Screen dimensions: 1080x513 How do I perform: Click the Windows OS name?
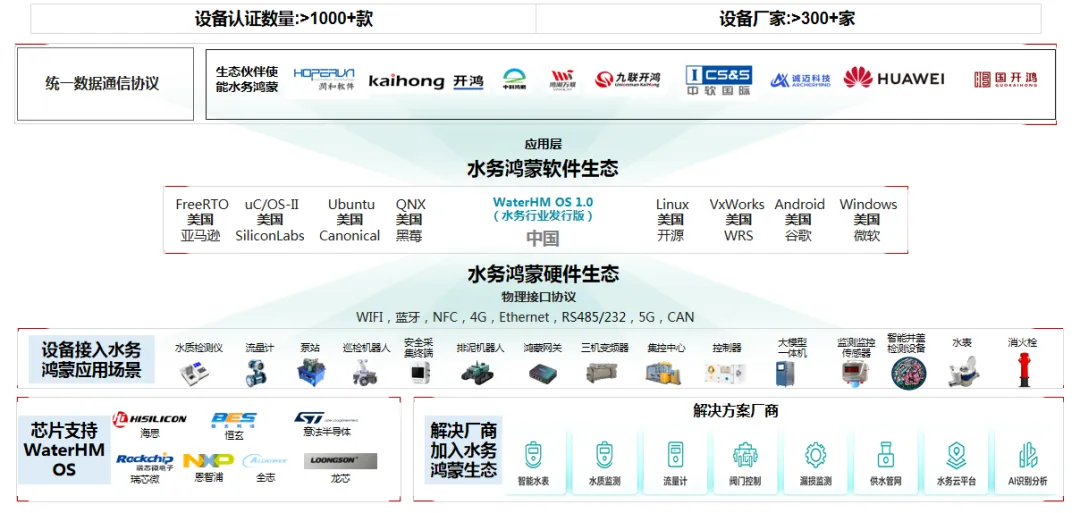pyautogui.click(x=869, y=205)
